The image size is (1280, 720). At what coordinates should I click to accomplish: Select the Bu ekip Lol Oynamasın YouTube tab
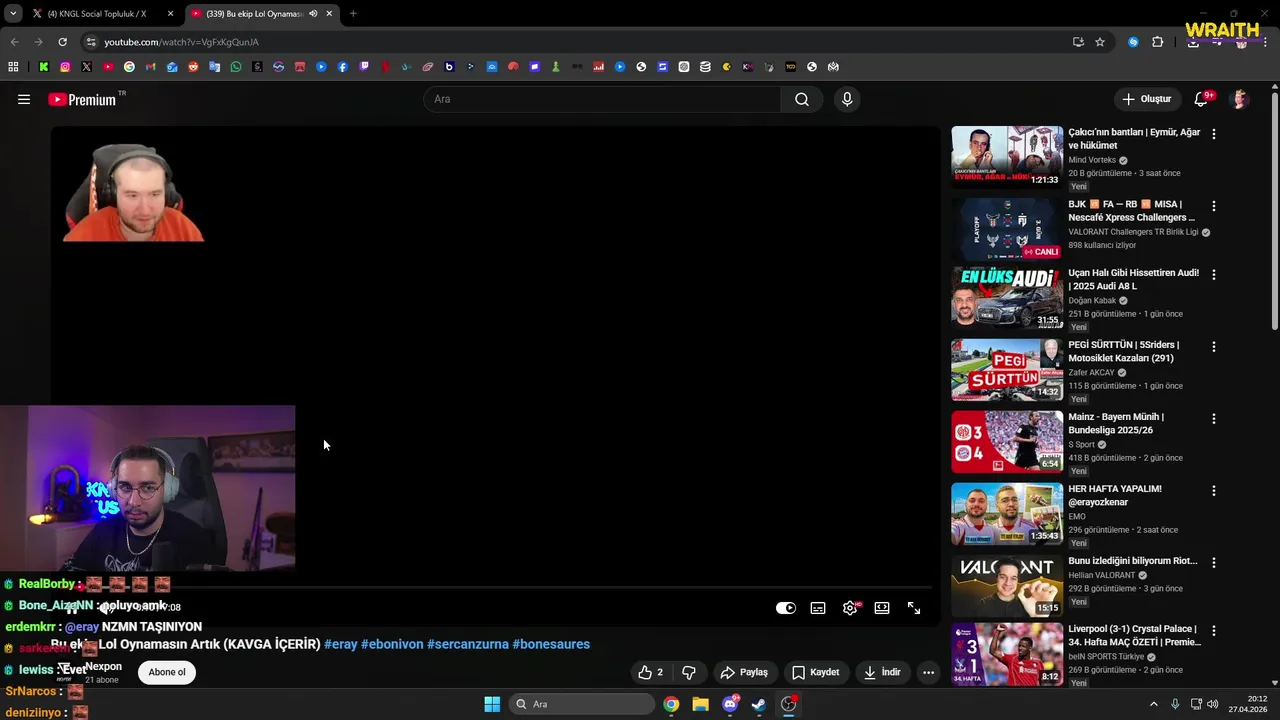252,14
